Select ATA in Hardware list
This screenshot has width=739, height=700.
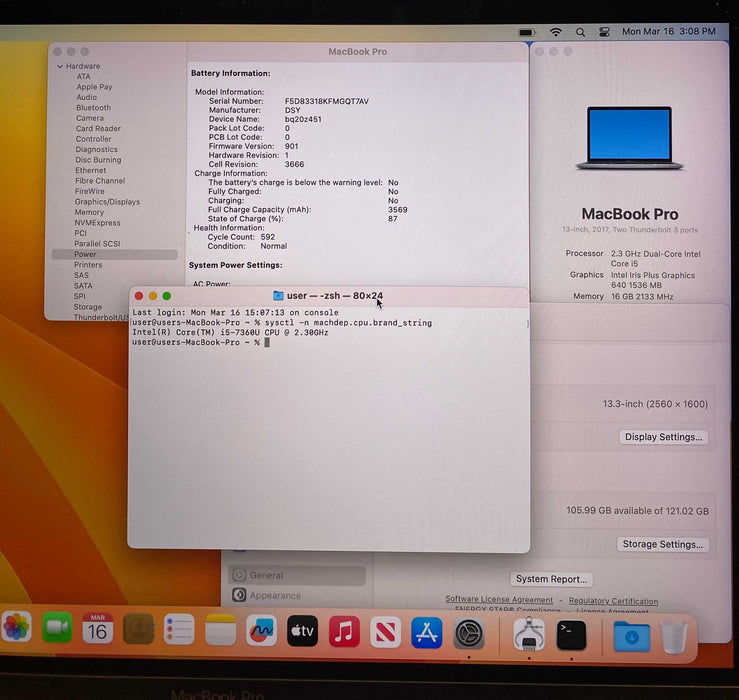point(83,76)
